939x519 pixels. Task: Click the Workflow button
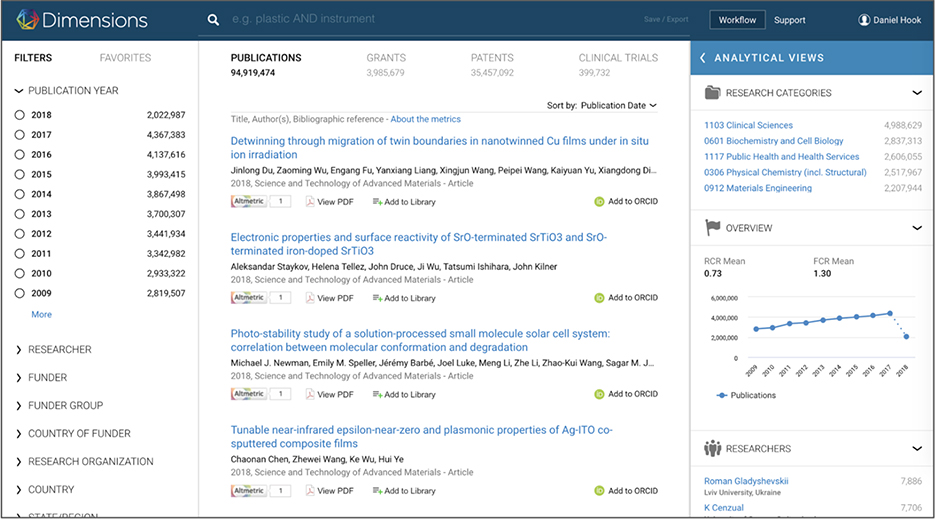(x=737, y=20)
